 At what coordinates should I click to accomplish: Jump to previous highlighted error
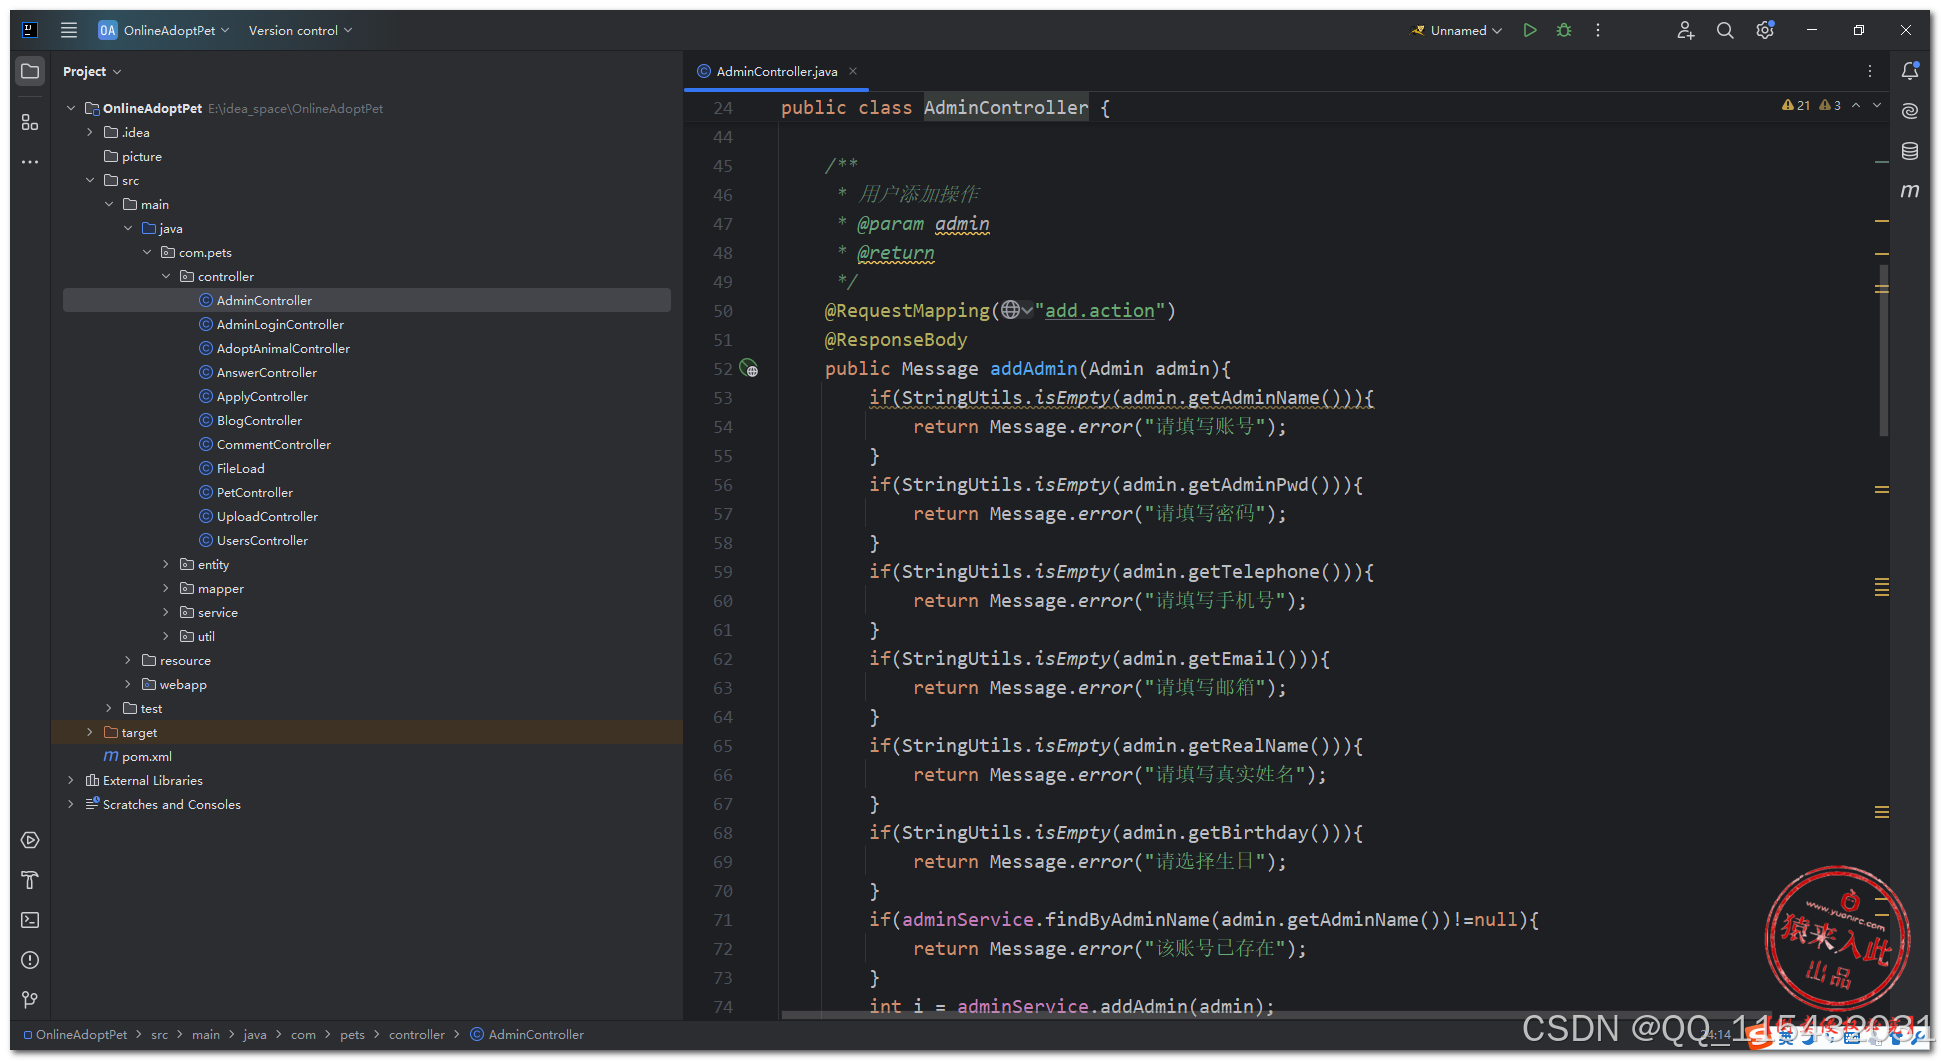pos(1856,105)
